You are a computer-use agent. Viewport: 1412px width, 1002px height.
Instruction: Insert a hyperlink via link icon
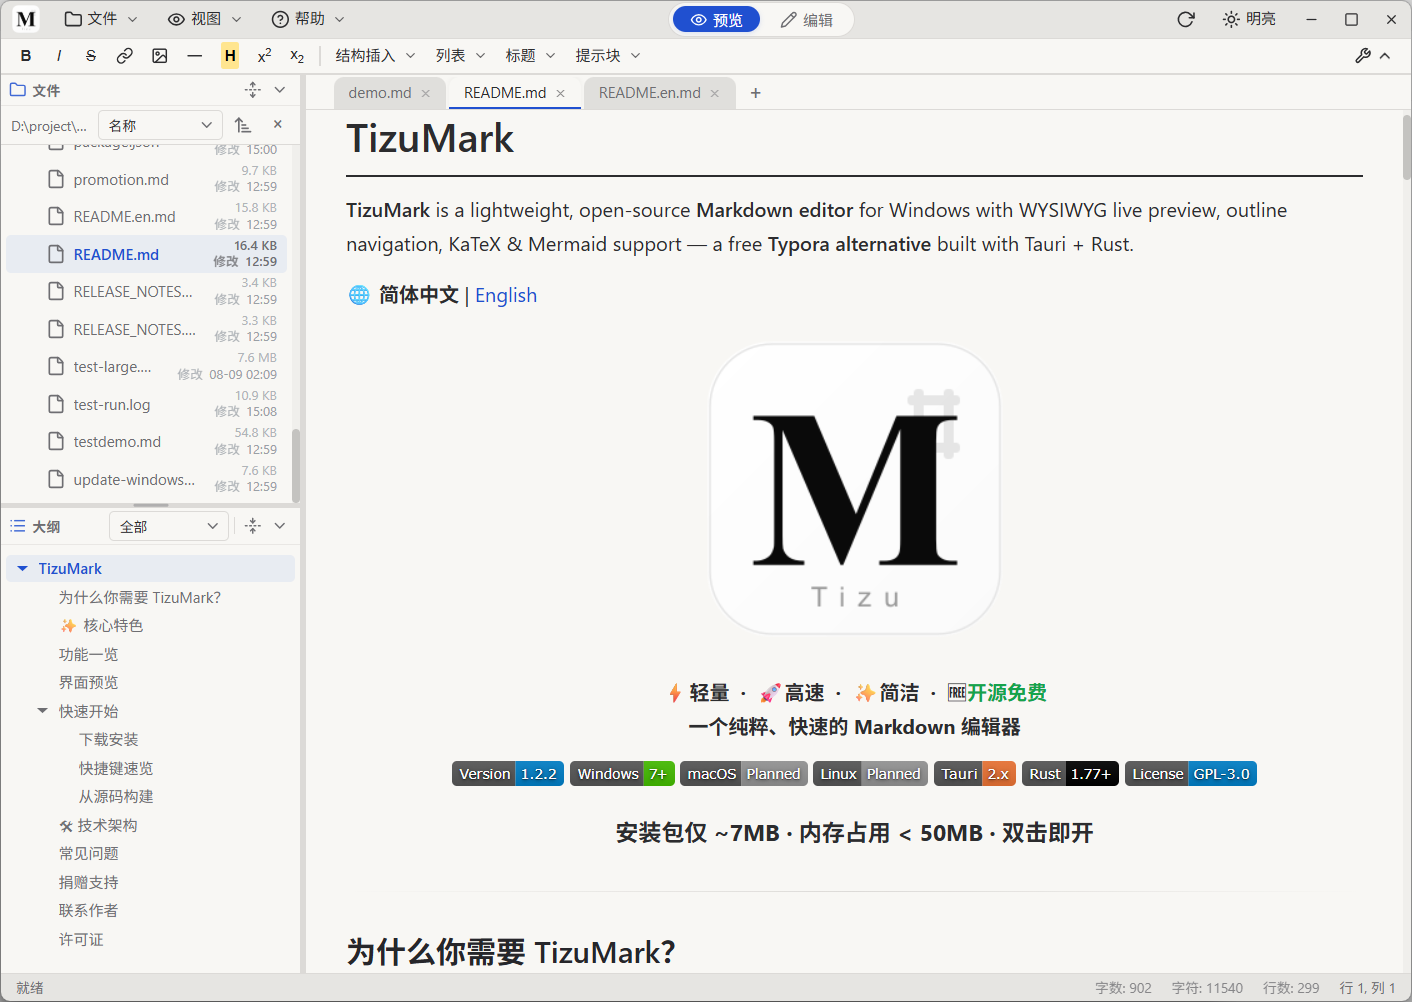tap(125, 56)
